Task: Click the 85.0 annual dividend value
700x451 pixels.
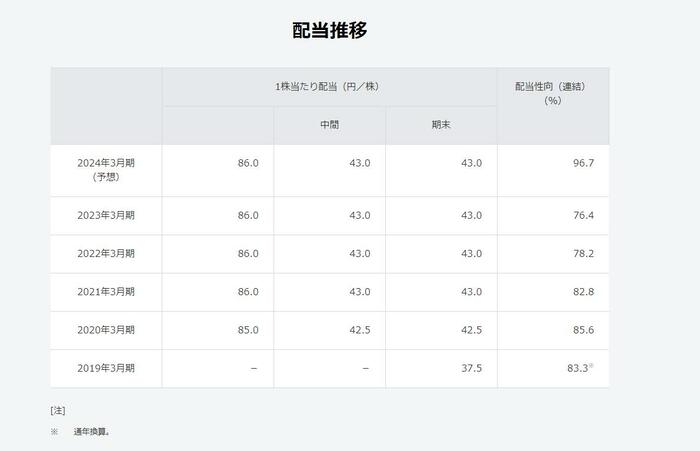Action: (x=248, y=330)
